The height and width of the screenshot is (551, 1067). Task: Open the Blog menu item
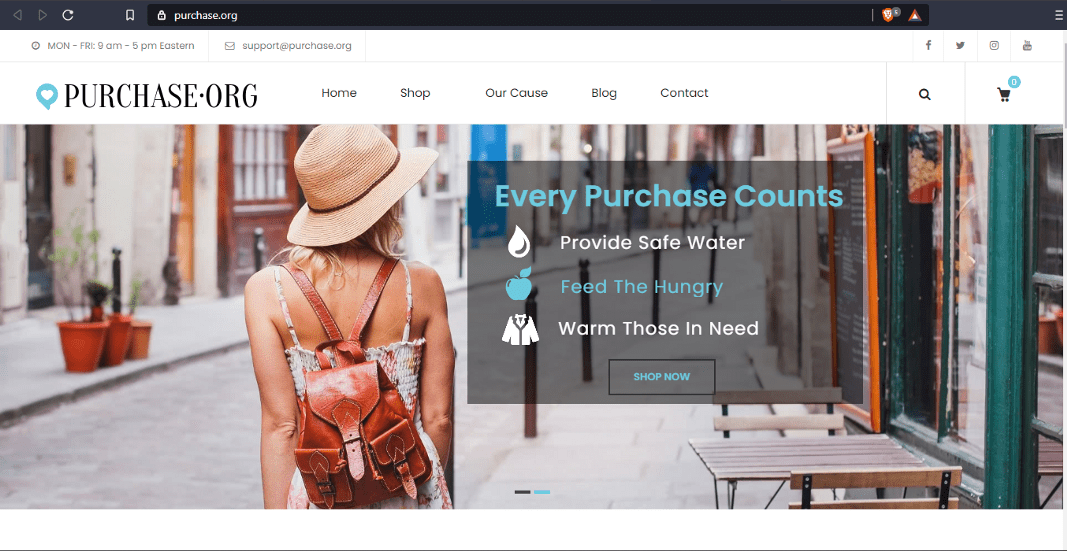(604, 93)
